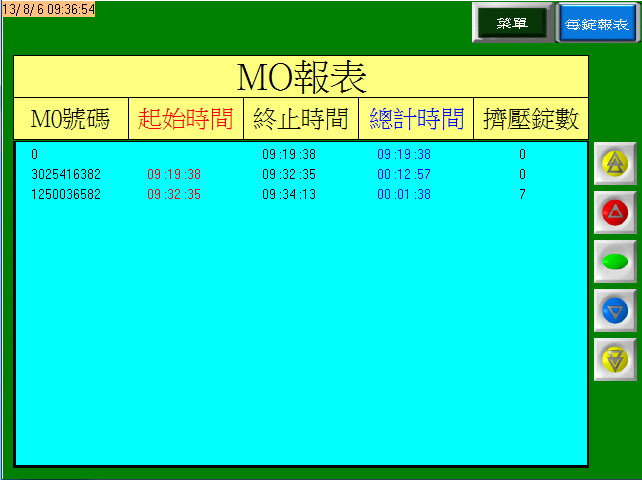The height and width of the screenshot is (480, 642).
Task: Click the green oval icon button
Action: click(615, 261)
